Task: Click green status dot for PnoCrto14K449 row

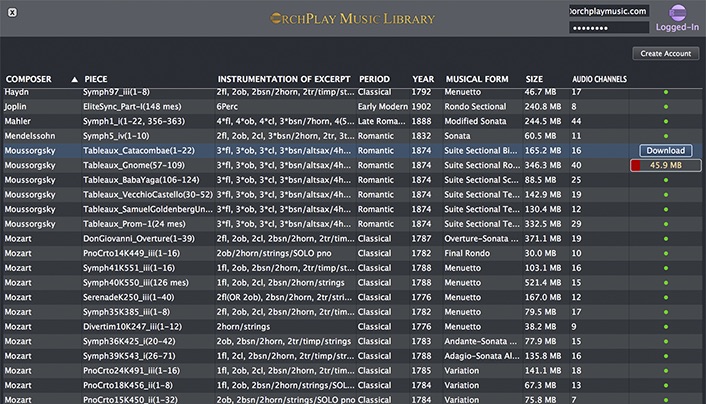Action: [666, 254]
